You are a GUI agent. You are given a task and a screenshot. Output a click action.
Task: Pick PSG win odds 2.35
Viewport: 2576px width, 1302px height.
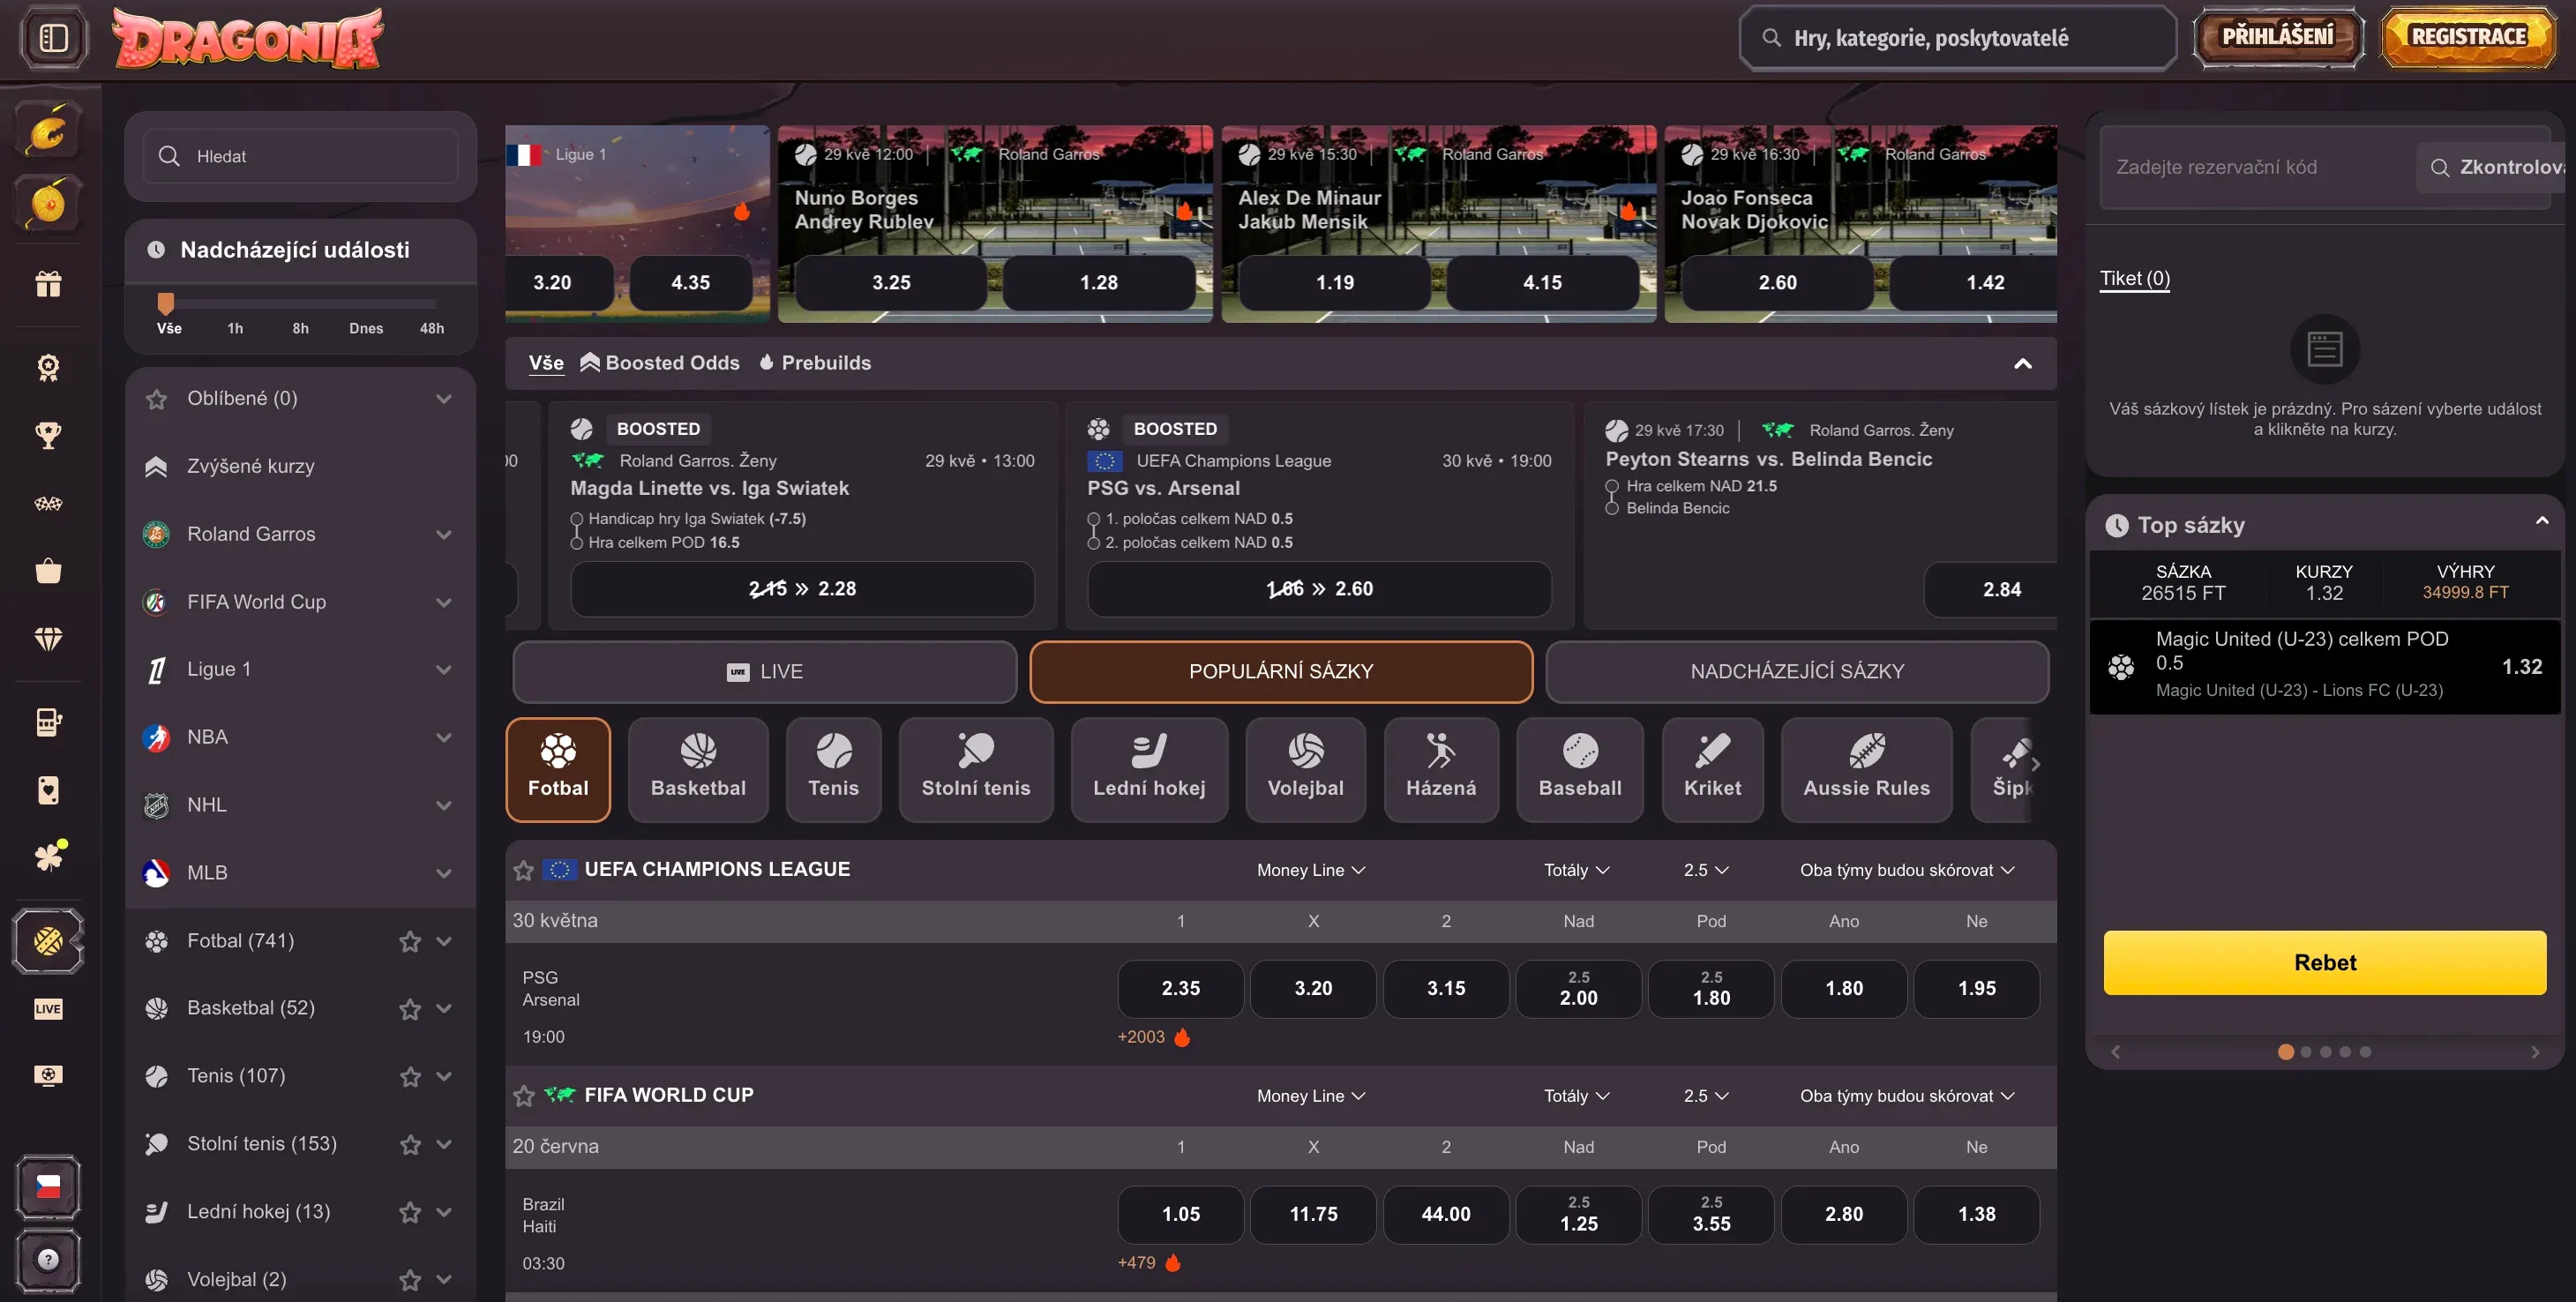(x=1180, y=988)
